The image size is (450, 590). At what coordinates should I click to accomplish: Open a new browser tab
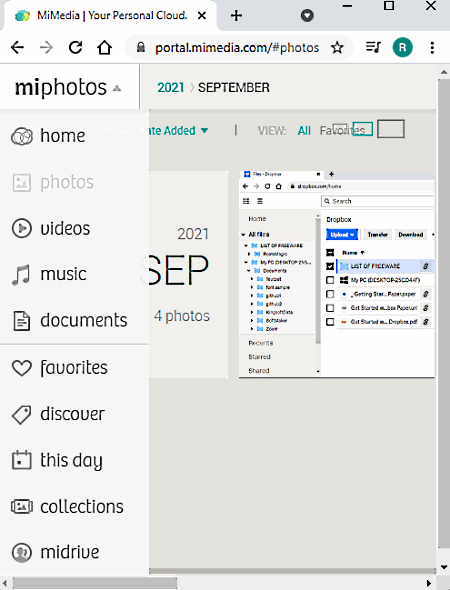[236, 15]
